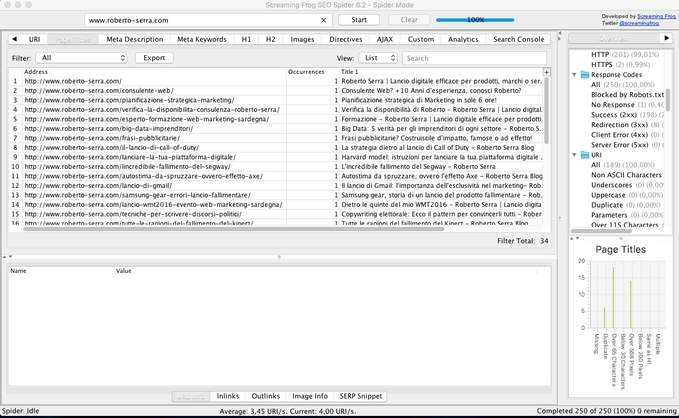
Task: Open the @screamingfrog Twitter link
Action: (x=639, y=23)
